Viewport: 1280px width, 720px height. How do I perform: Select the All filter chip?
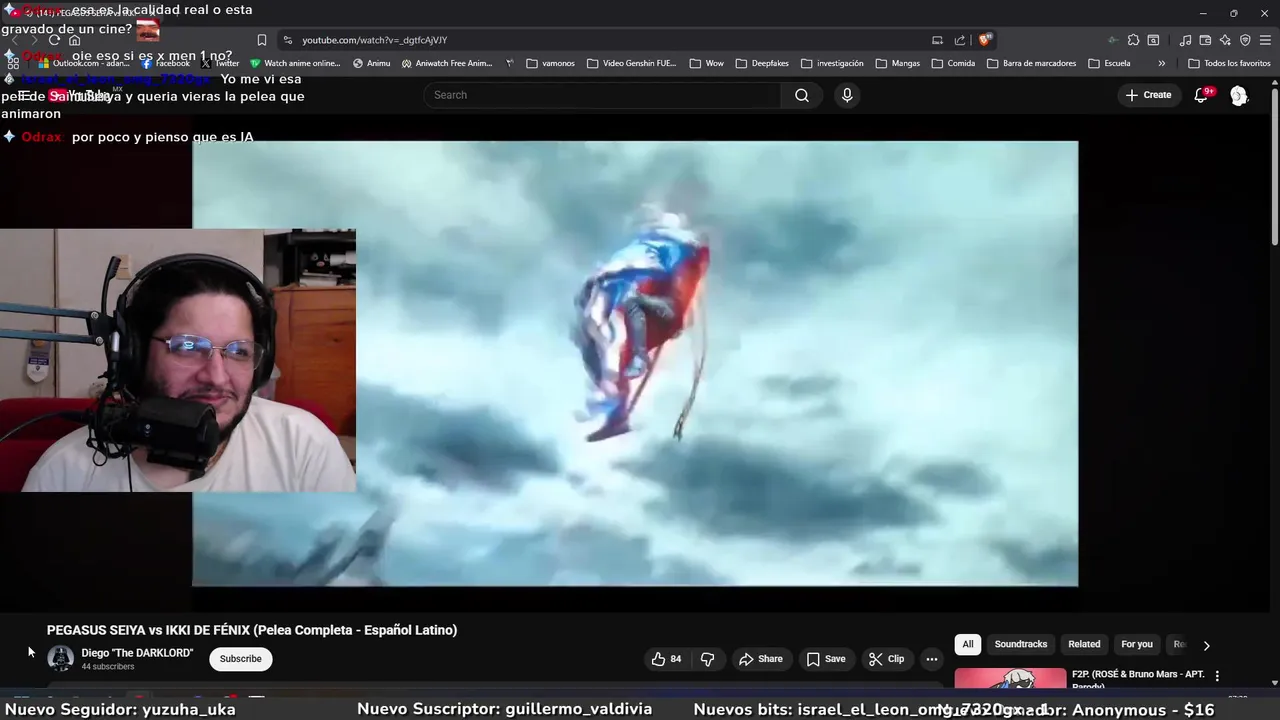tap(968, 644)
